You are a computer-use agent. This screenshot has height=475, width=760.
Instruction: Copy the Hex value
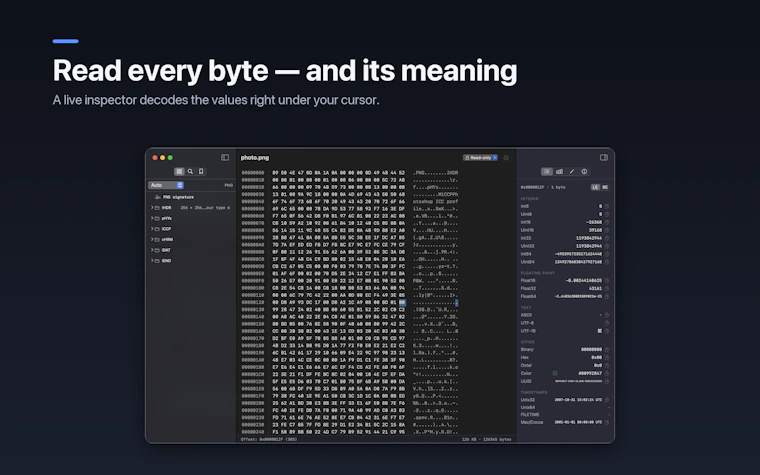(607, 357)
